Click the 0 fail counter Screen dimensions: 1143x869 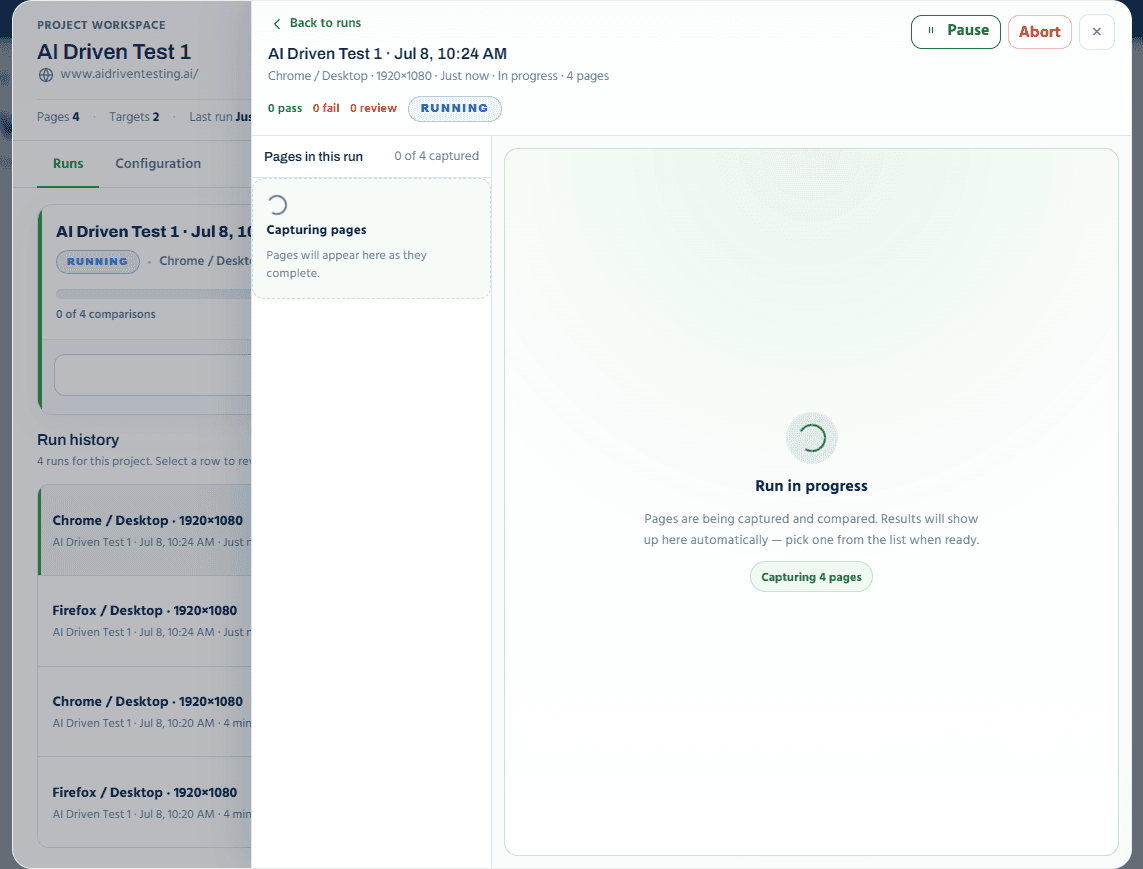pyautogui.click(x=326, y=108)
